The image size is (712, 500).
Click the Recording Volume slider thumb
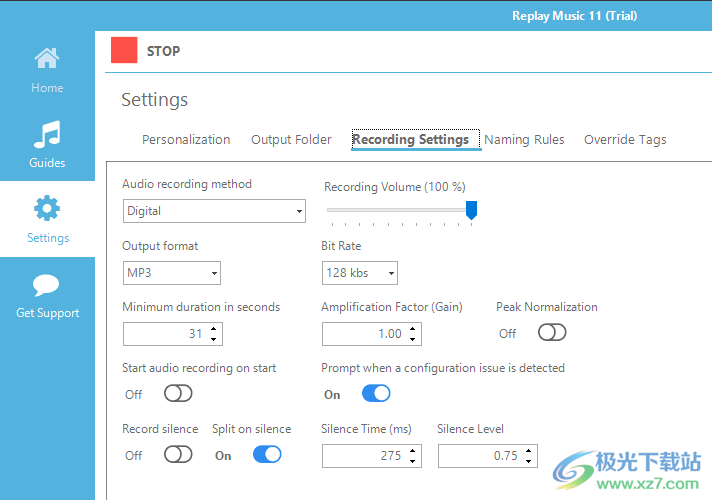pos(471,210)
